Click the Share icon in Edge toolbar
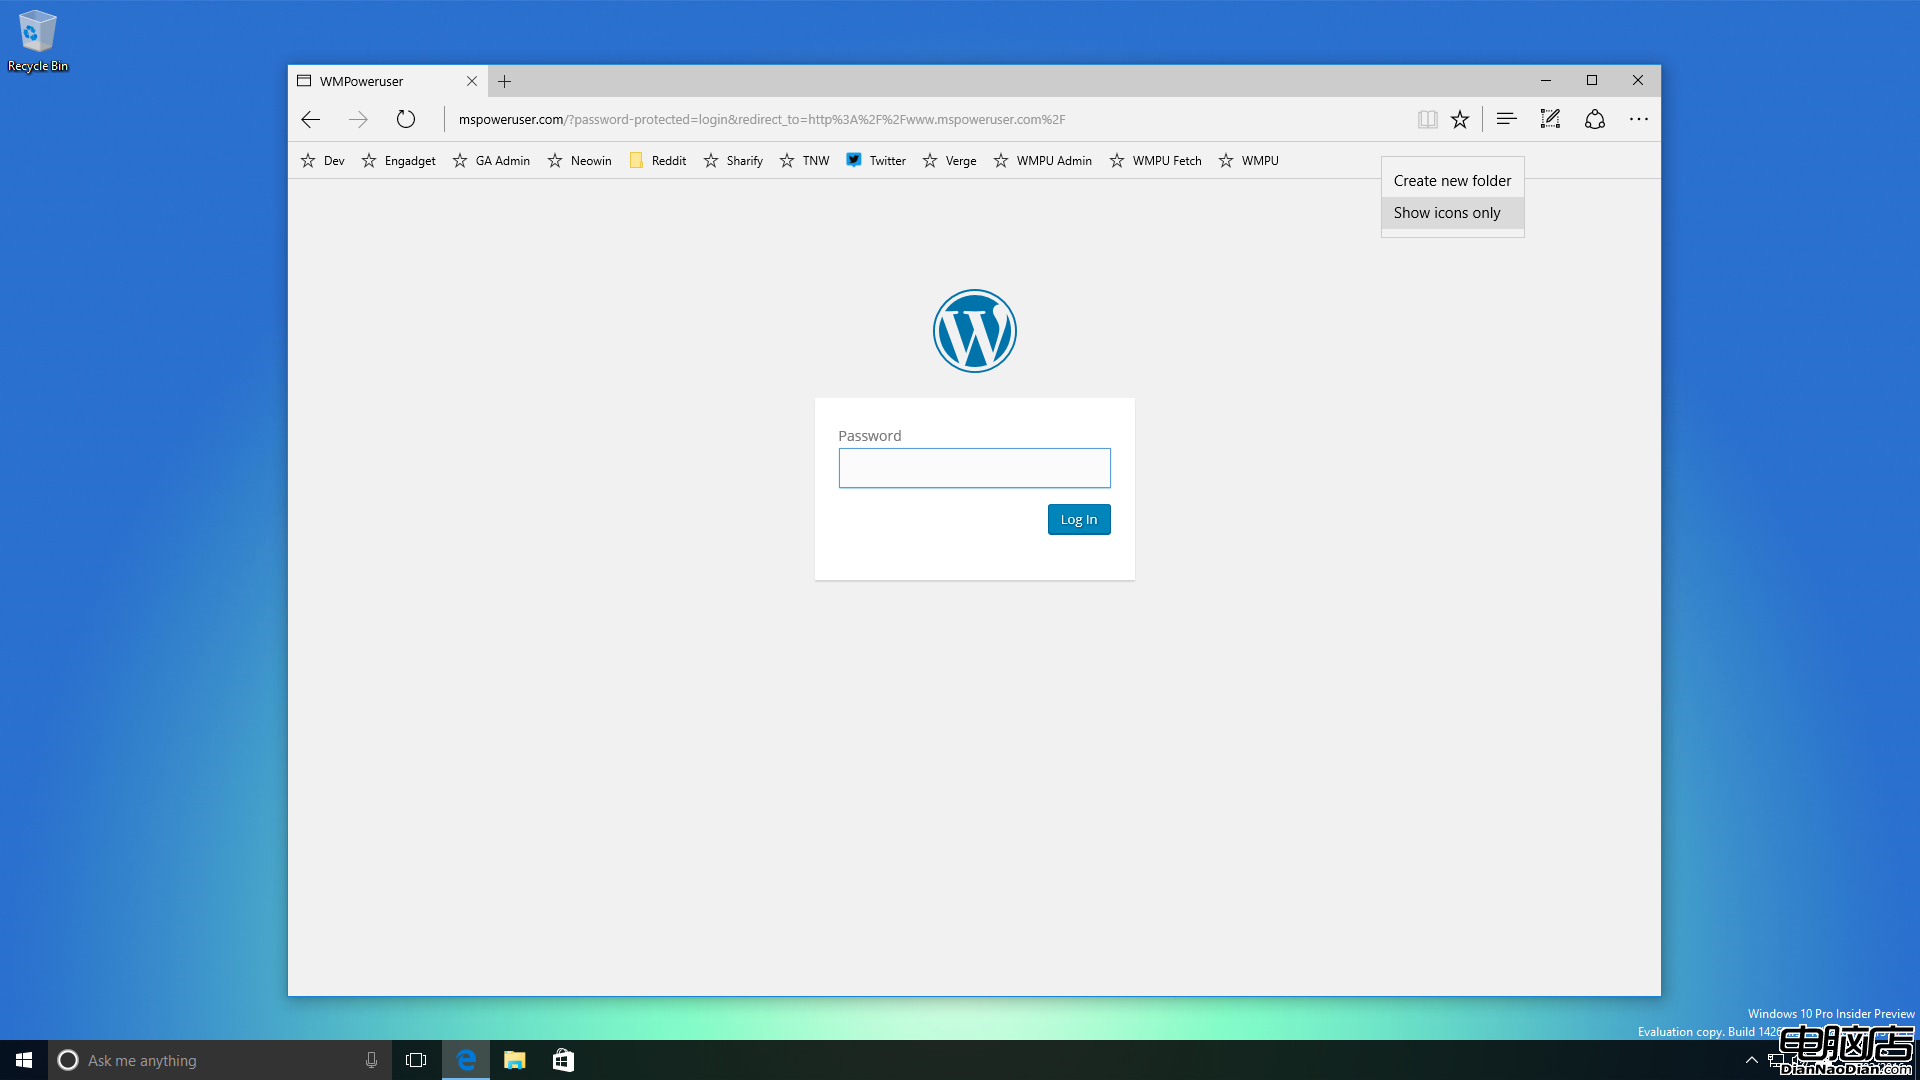 tap(1595, 119)
